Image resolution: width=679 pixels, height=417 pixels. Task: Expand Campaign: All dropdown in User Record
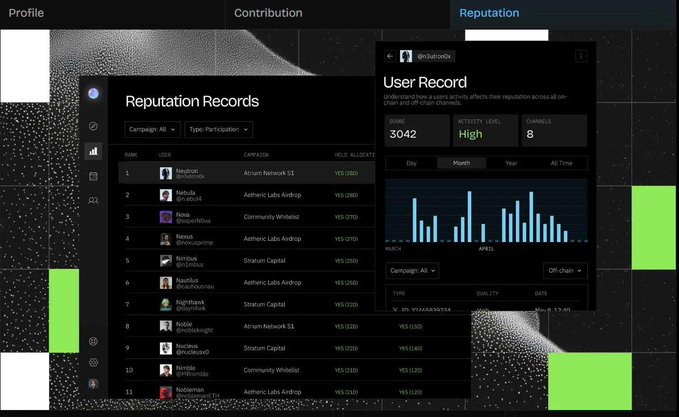click(412, 271)
